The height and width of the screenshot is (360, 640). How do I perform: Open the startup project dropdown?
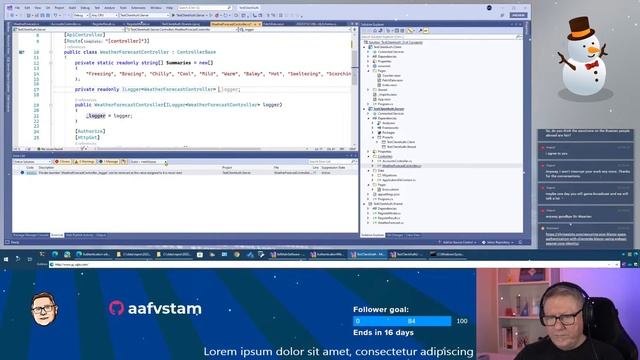pyautogui.click(x=144, y=15)
